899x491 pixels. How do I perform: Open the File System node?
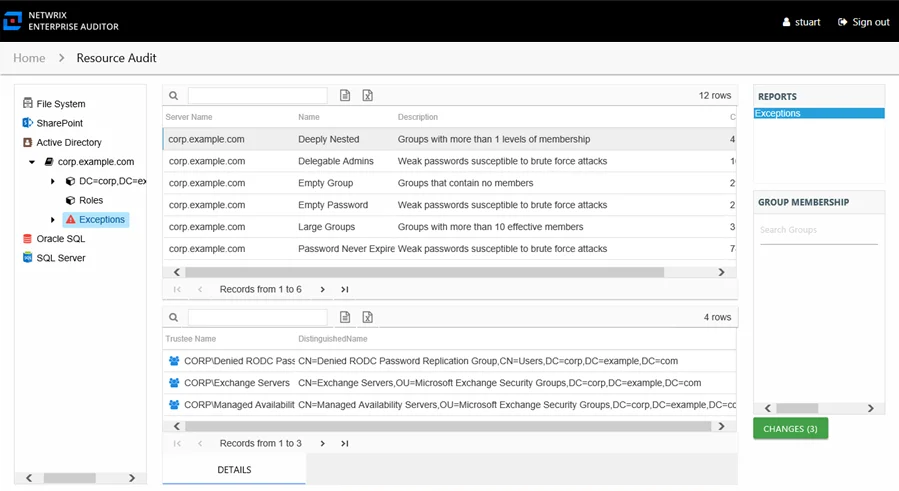click(x=61, y=104)
